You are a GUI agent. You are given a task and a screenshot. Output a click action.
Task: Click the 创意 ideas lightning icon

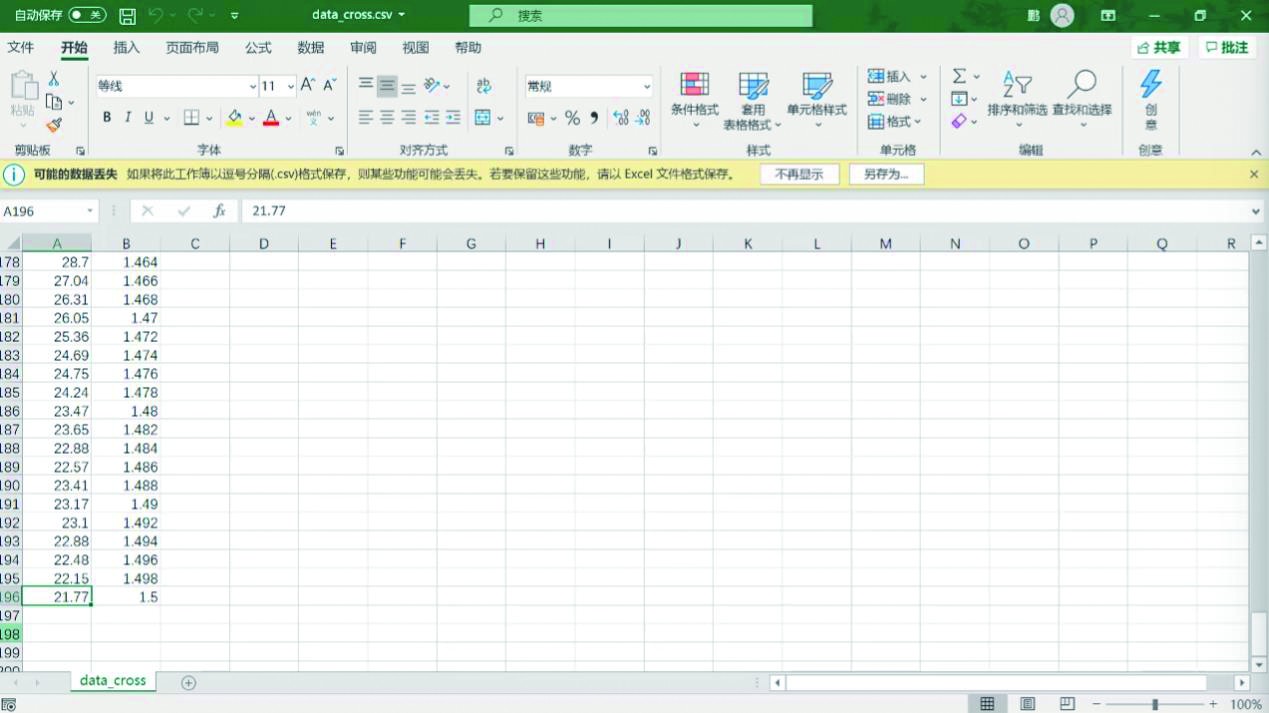[1151, 100]
